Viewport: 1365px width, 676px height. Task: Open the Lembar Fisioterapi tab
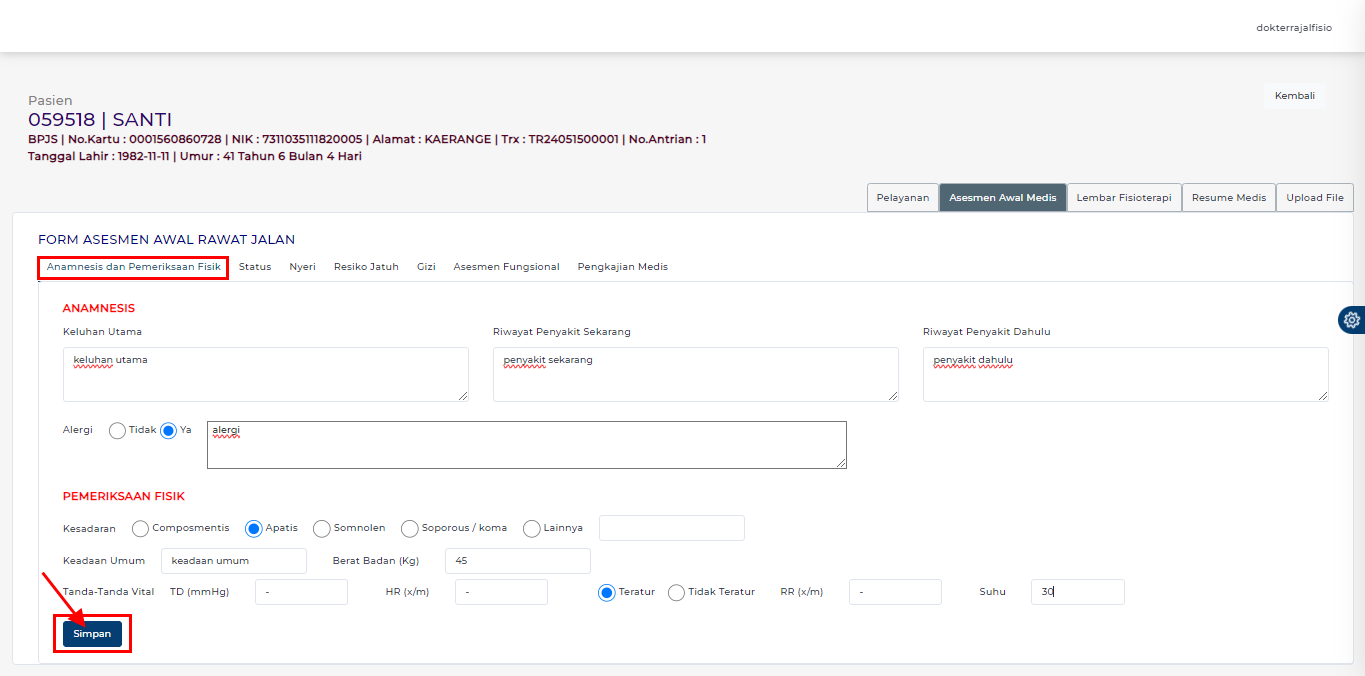point(1124,198)
